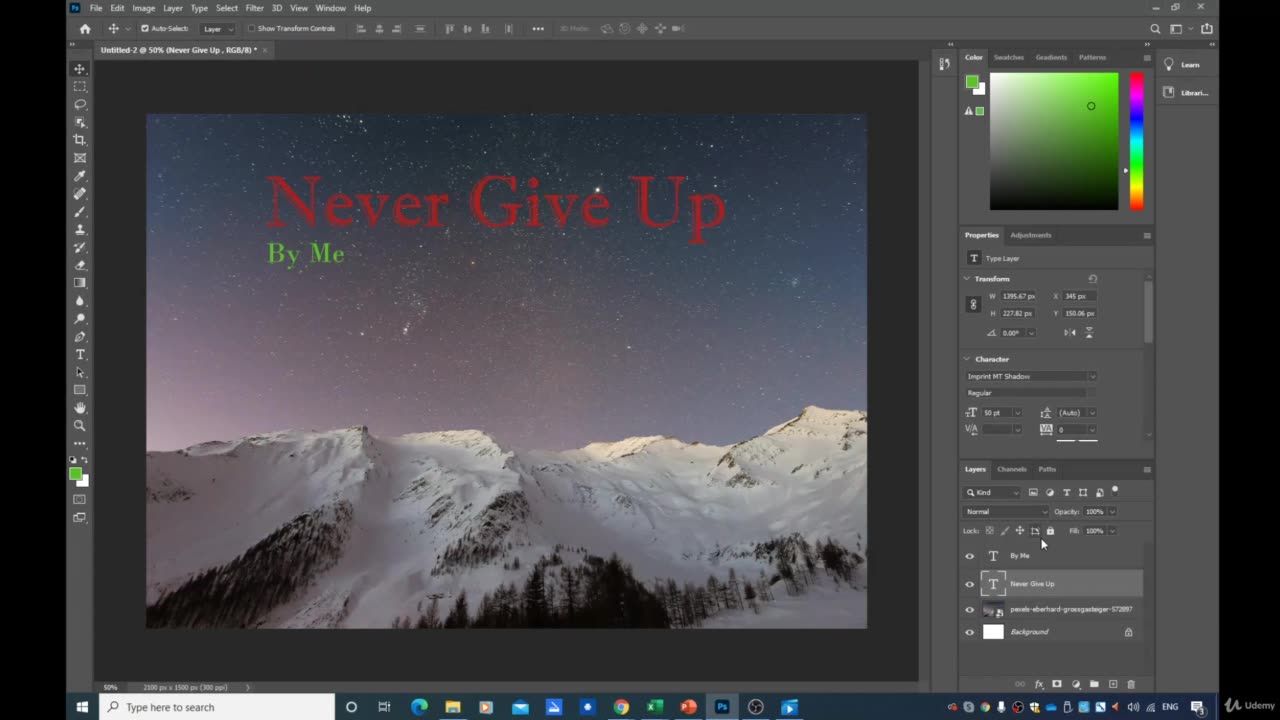Collapse the Transform section
The image size is (1280, 720).
(x=967, y=279)
